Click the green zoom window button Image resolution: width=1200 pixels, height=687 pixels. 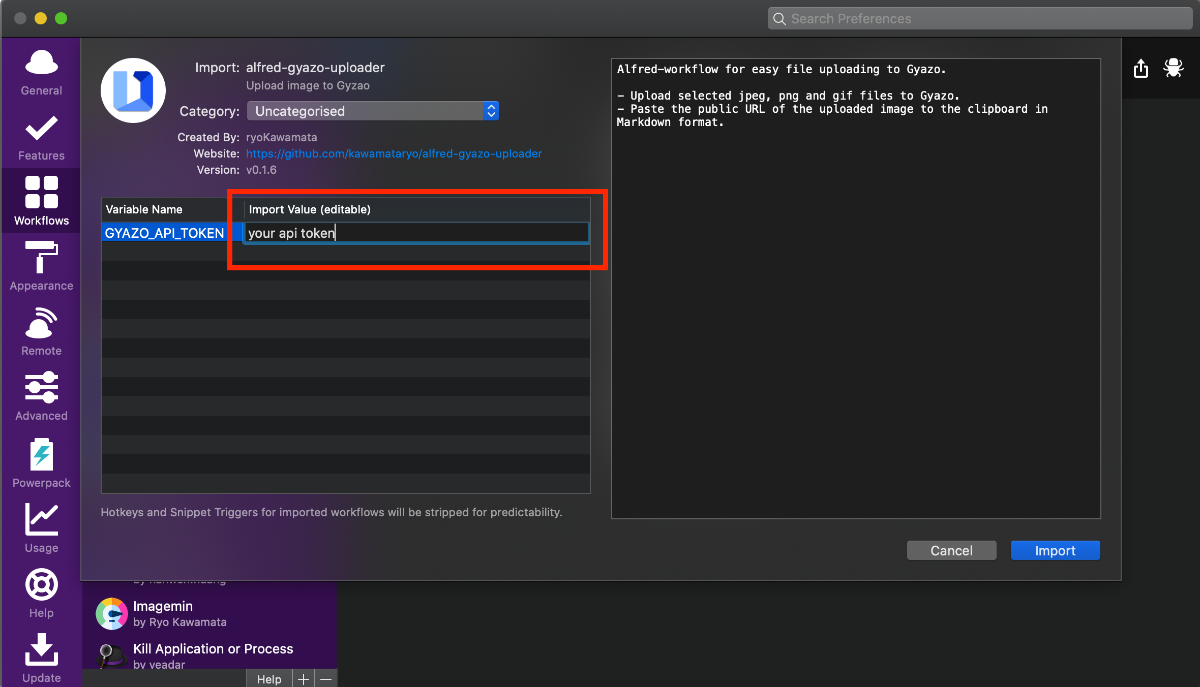point(60,18)
